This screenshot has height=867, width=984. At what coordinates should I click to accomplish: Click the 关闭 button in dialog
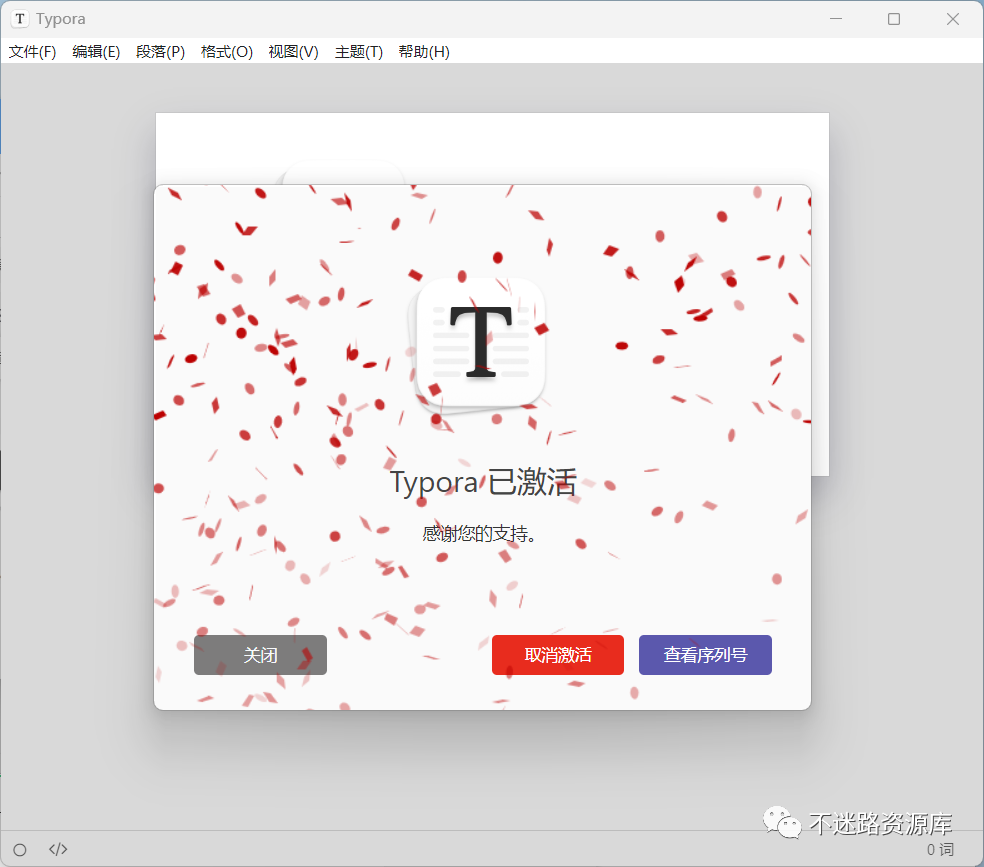tap(260, 655)
